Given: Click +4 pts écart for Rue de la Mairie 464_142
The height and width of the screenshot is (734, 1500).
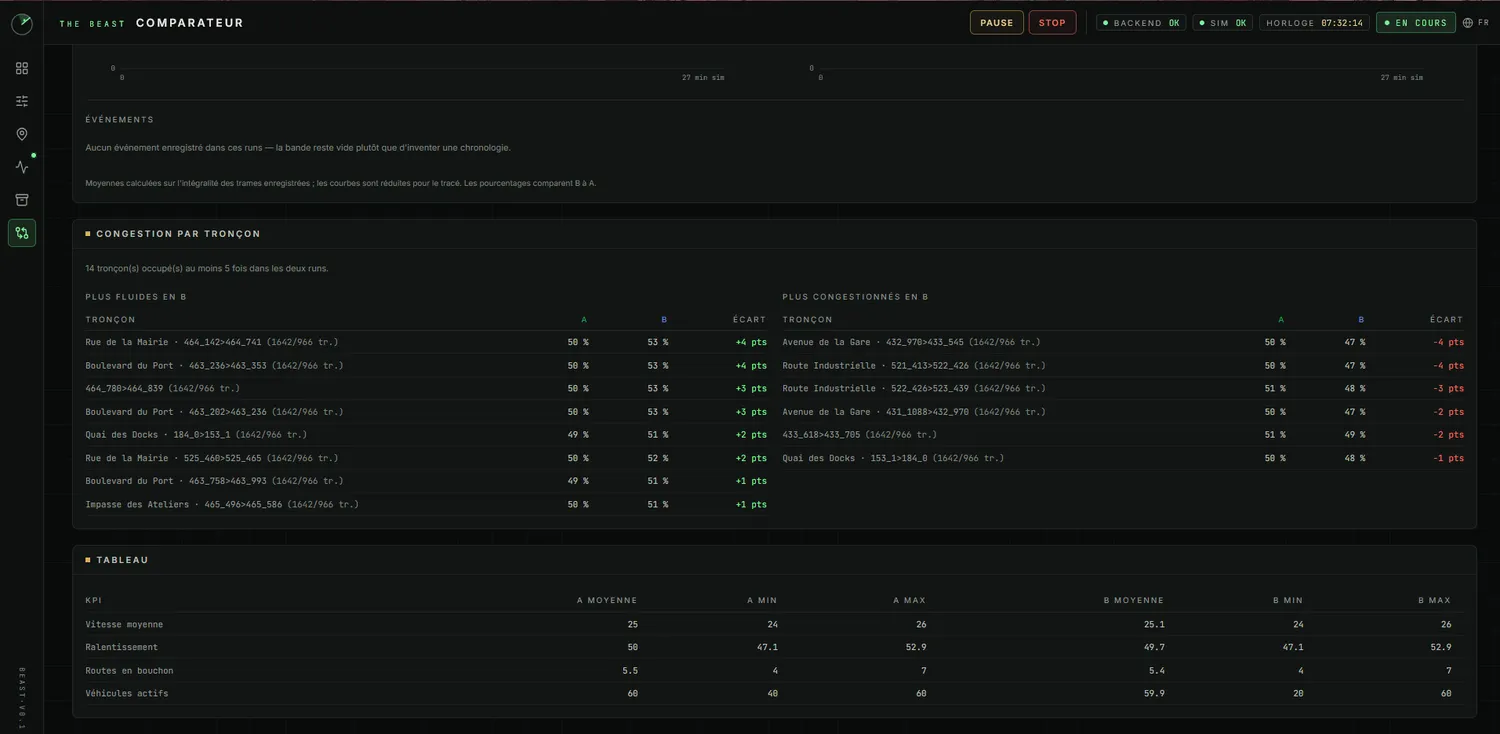Looking at the screenshot, I should click(x=751, y=342).
